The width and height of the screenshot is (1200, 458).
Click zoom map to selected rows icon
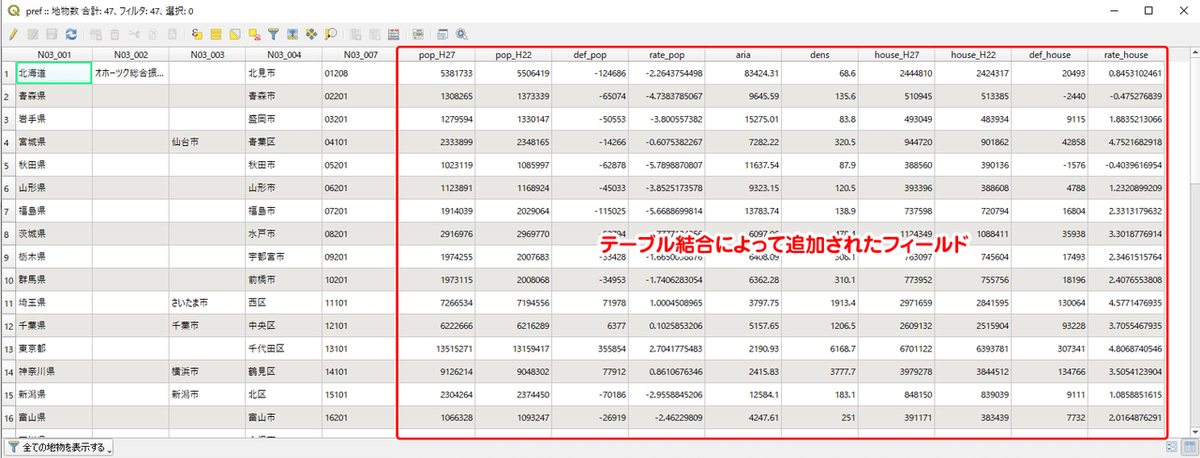pos(331,34)
